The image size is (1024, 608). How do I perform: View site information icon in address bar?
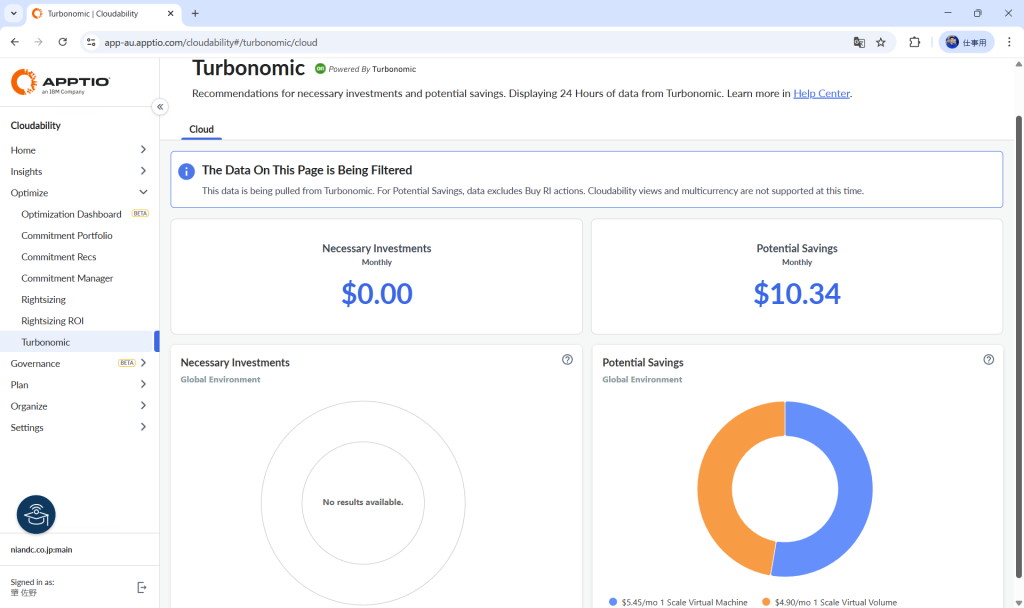[x=91, y=42]
